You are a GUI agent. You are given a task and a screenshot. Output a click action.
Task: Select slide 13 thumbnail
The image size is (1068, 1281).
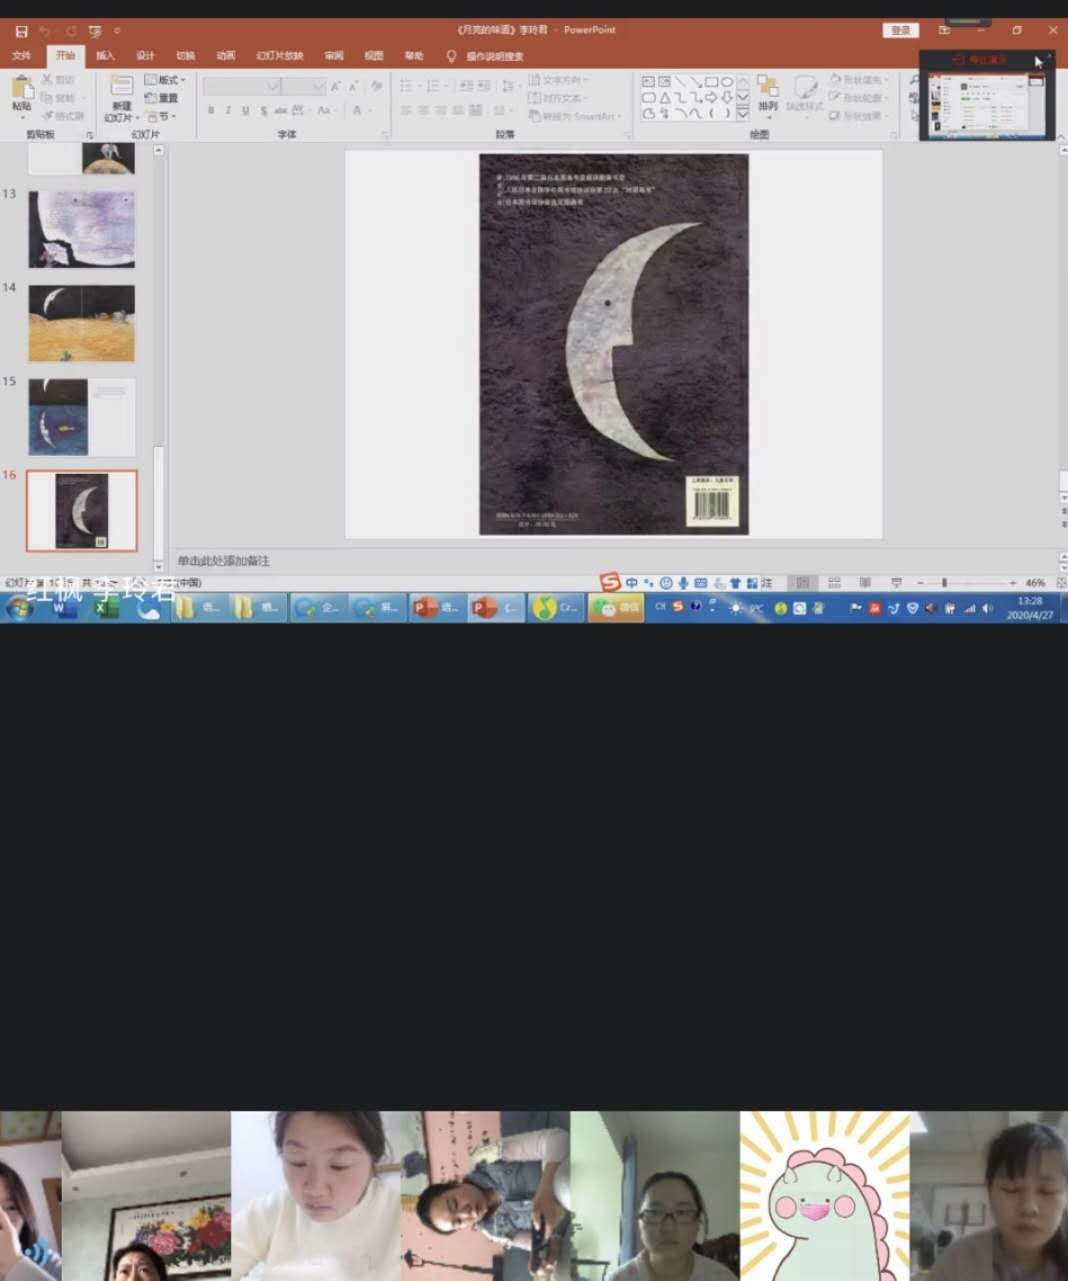click(81, 229)
